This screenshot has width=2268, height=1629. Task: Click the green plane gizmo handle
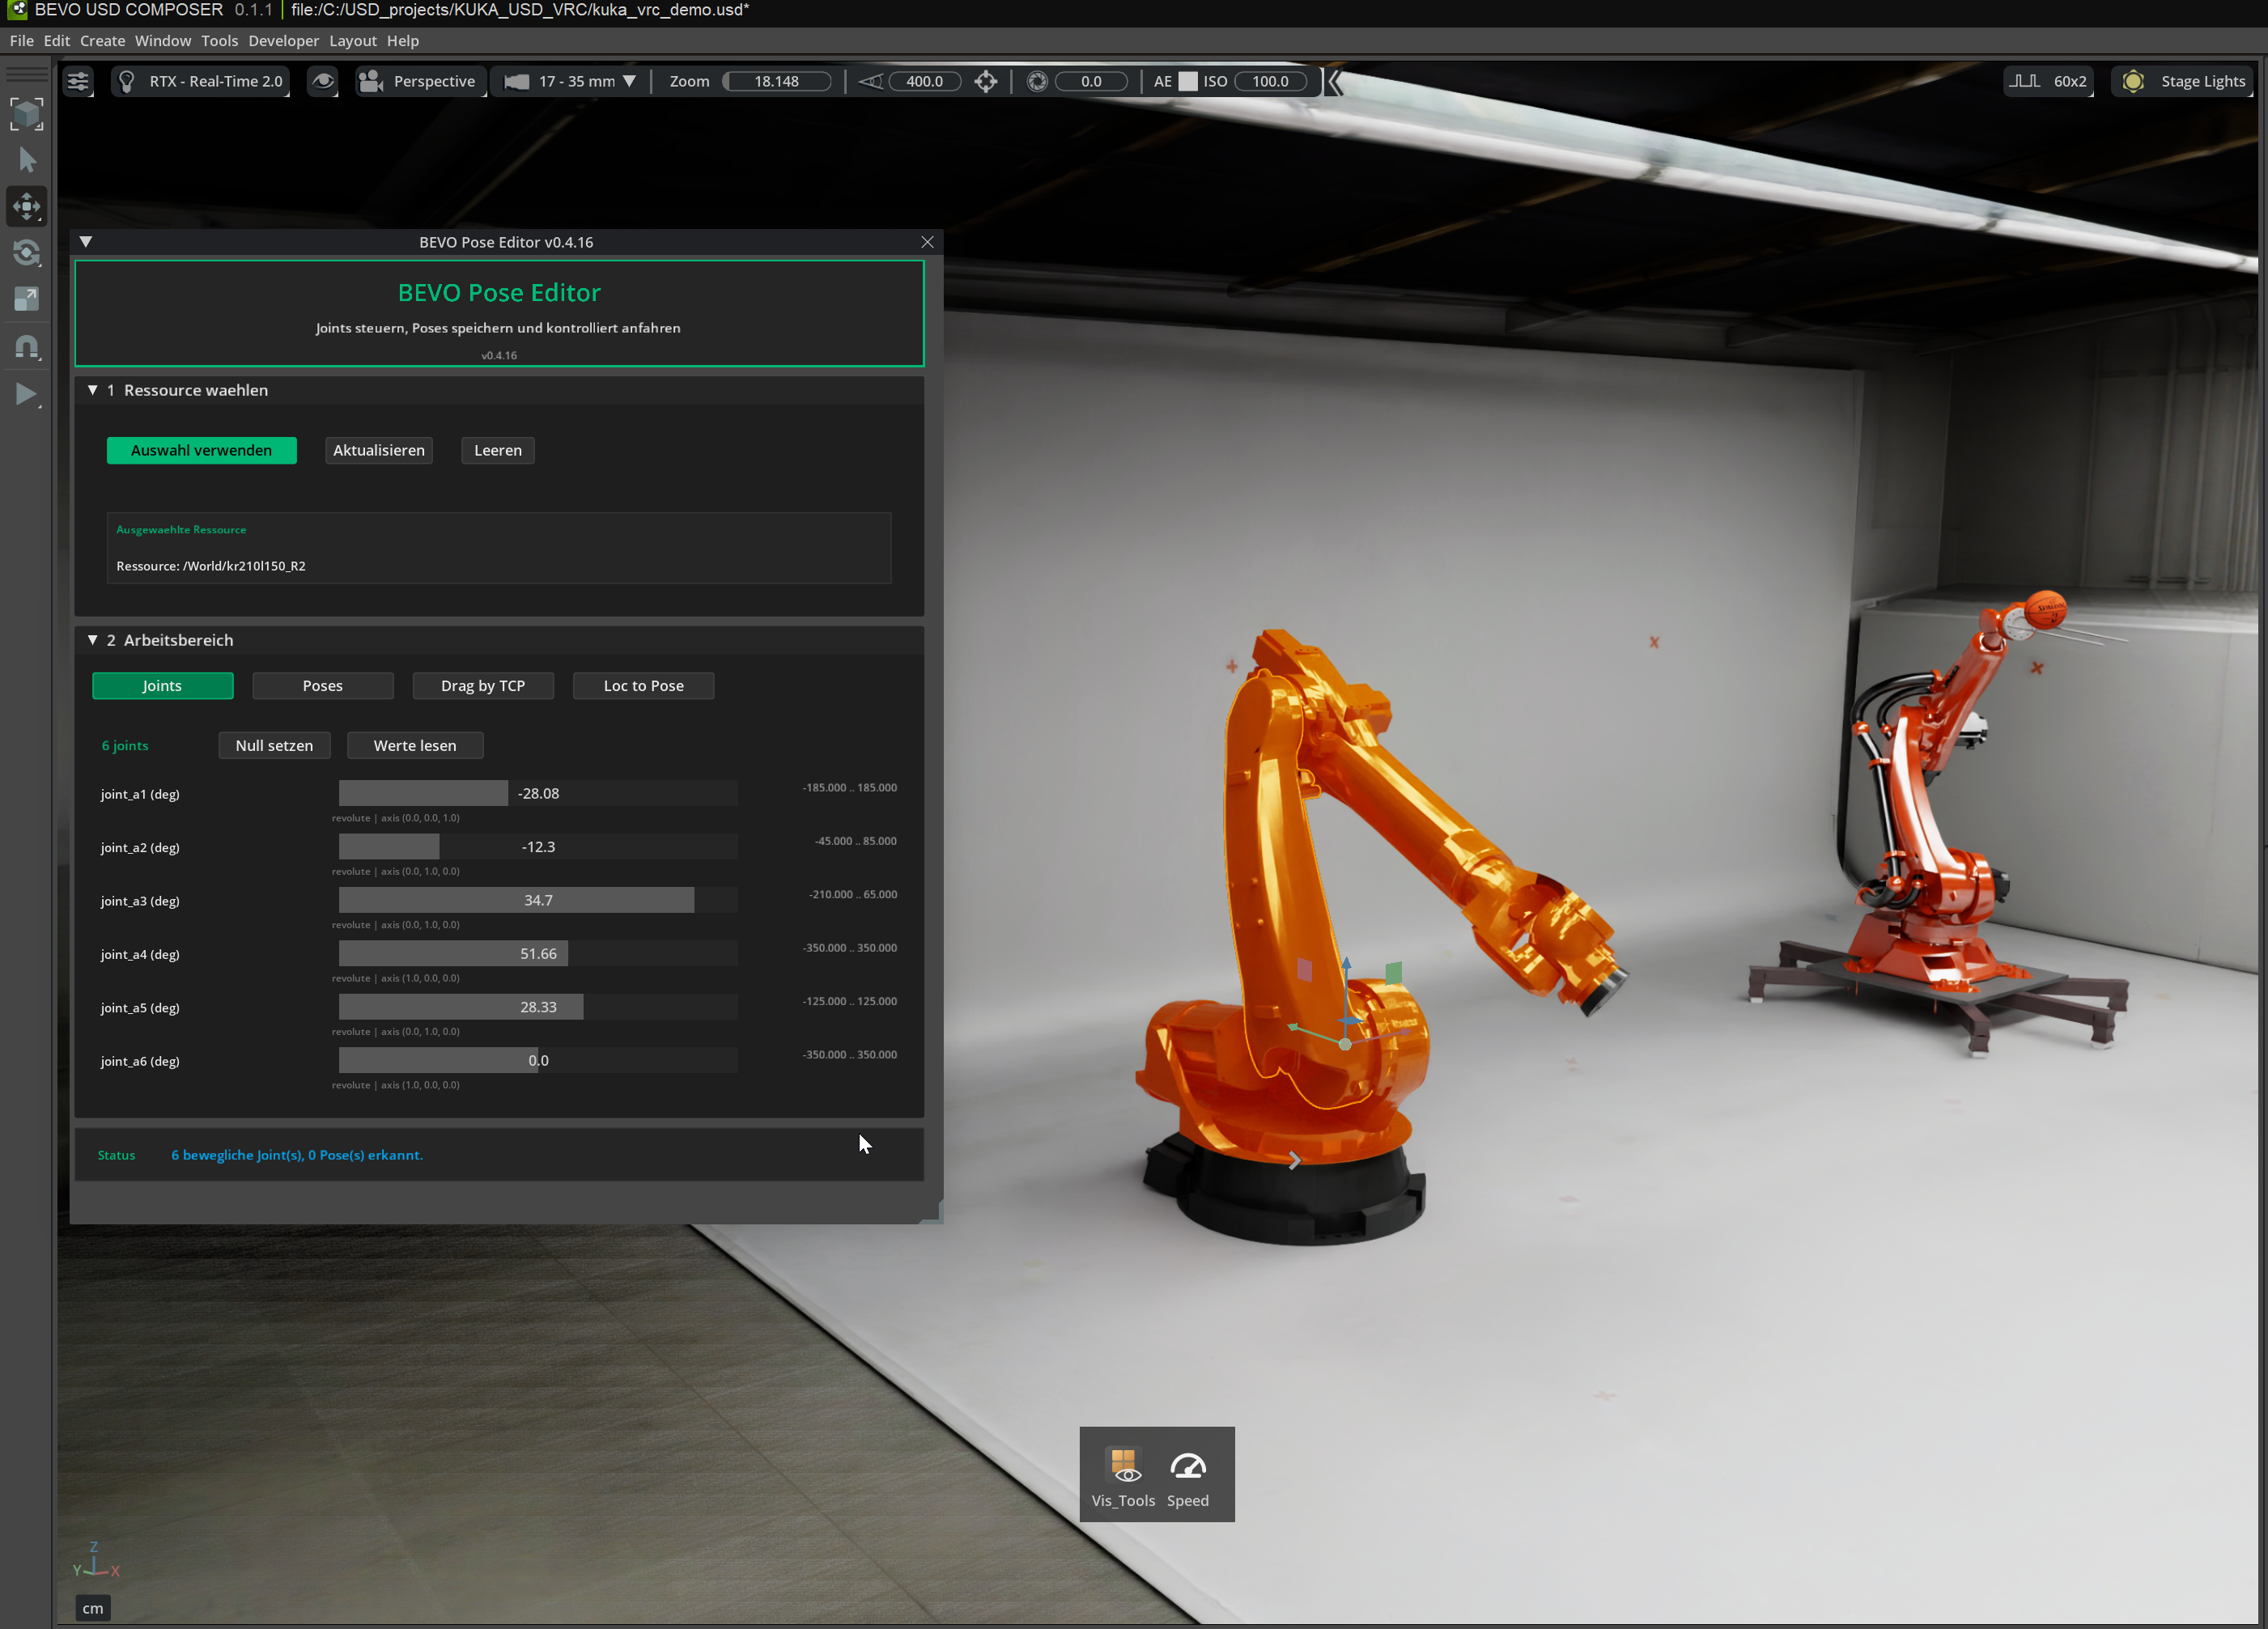(1393, 973)
